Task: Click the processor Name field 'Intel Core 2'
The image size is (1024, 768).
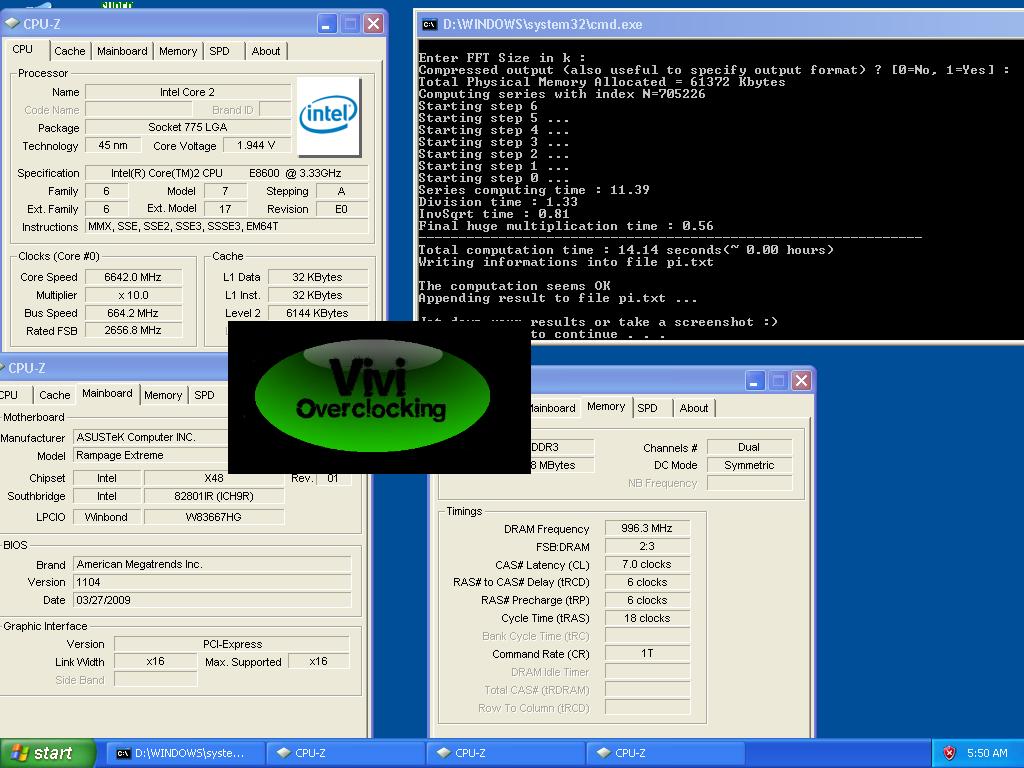Action: 187,92
